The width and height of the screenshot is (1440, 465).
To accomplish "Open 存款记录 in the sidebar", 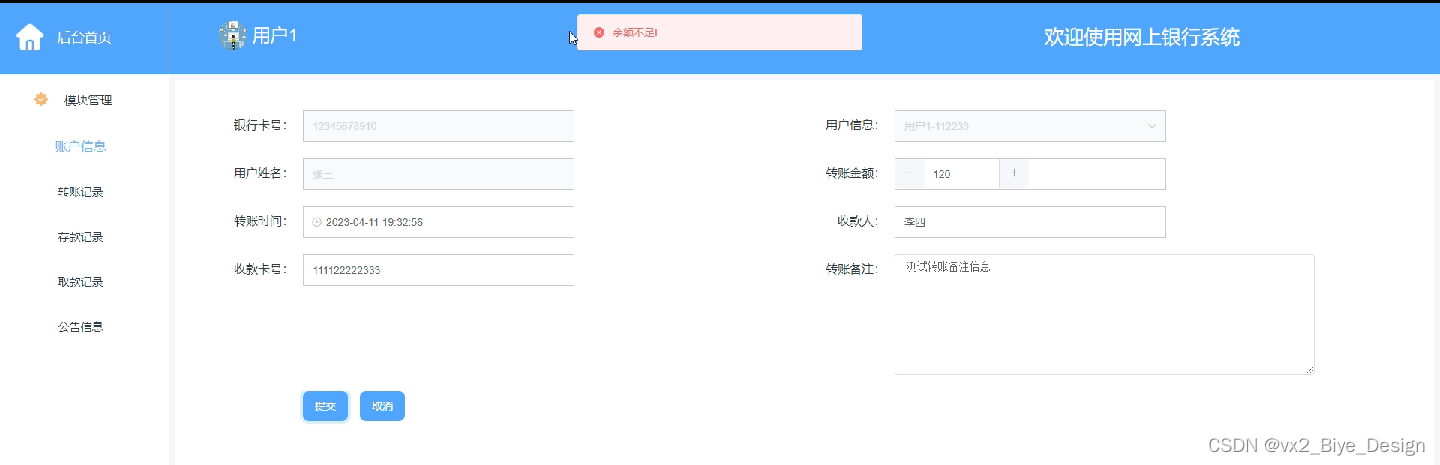I will pyautogui.click(x=80, y=237).
